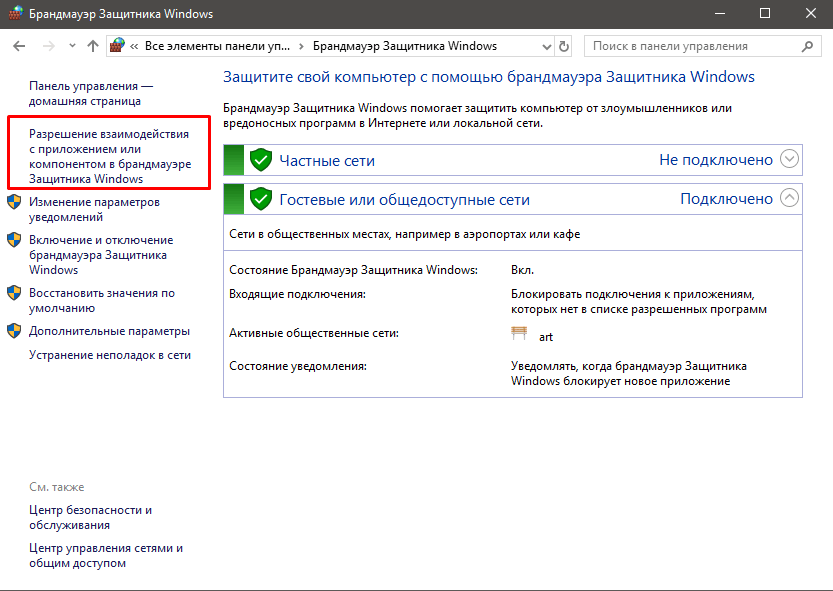Click shield icon beside 'Дополнительные параметры'

pos(14,331)
